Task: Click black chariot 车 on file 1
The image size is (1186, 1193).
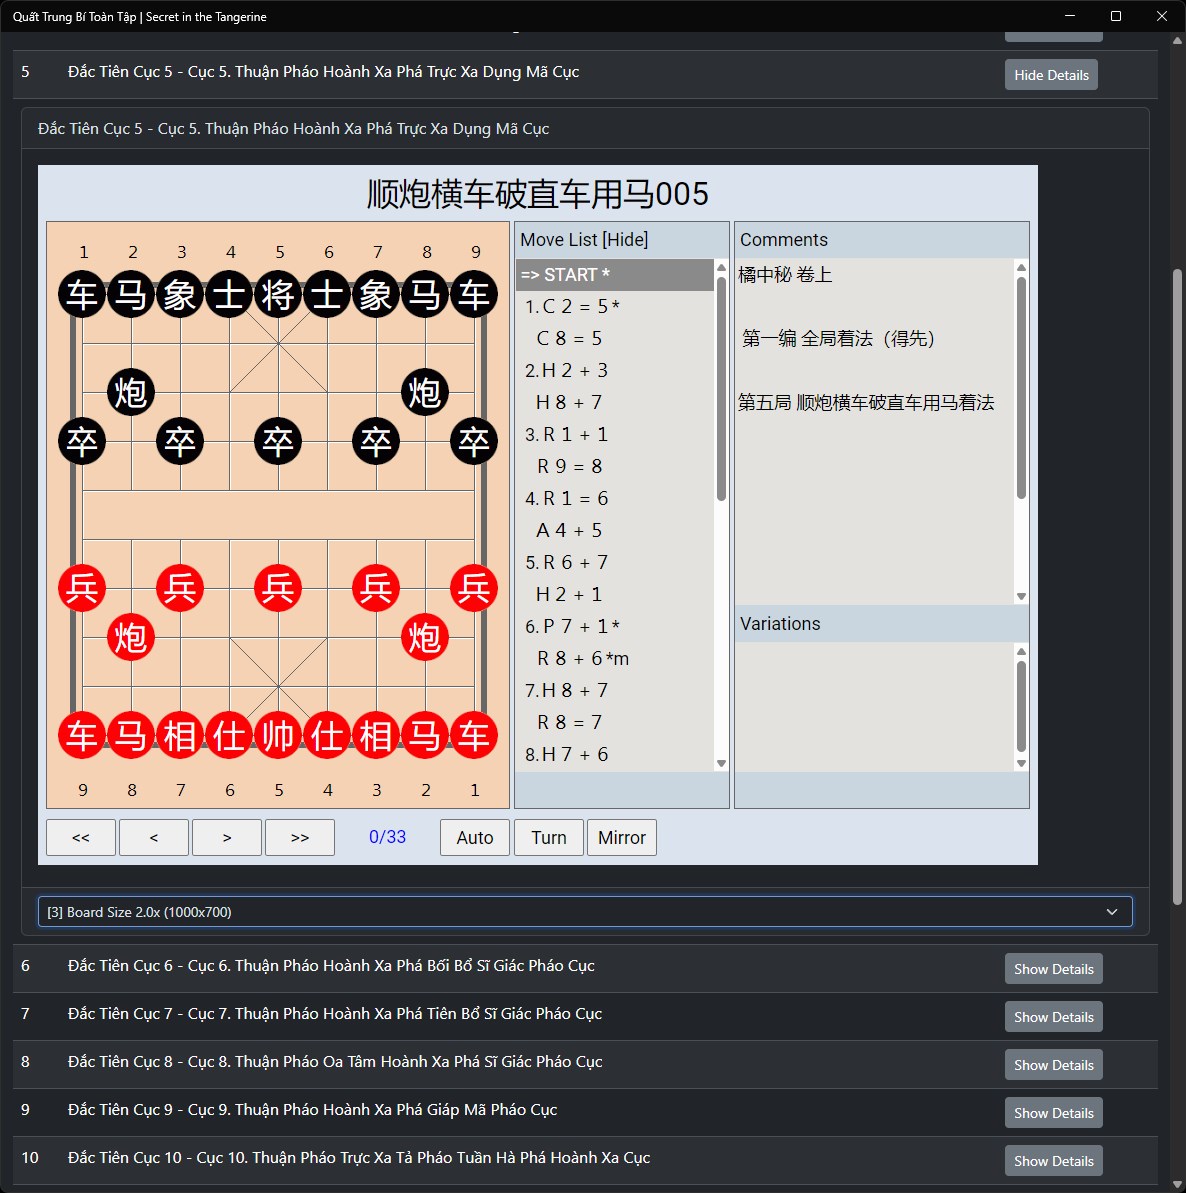Action: point(82,294)
